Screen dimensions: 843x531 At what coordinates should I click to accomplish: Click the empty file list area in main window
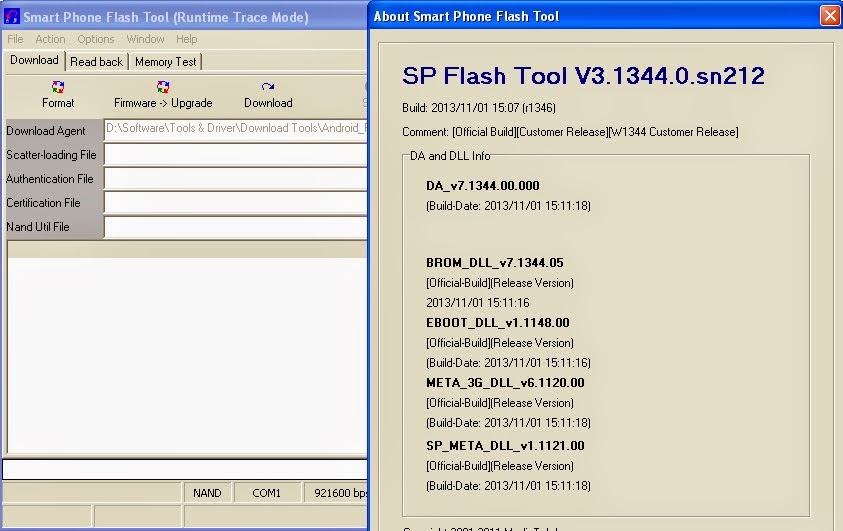[187, 355]
